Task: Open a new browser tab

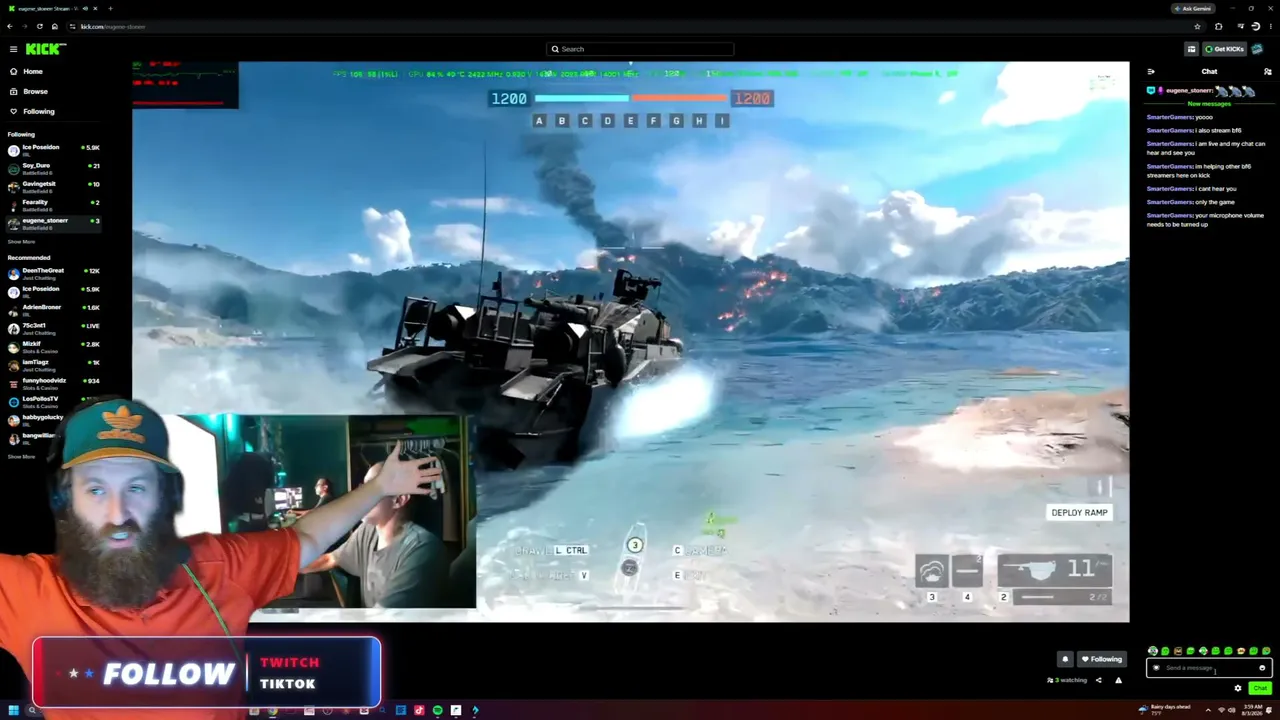Action: click(110, 8)
